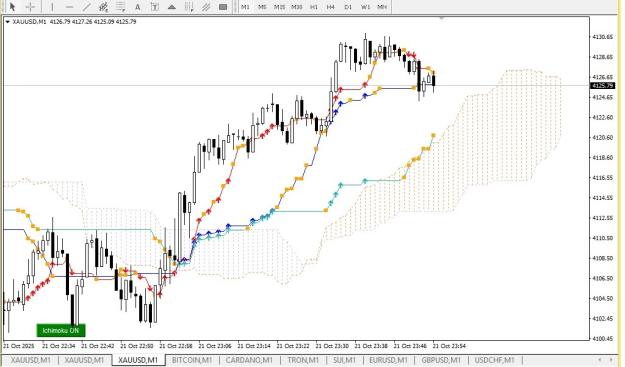Select the text tool labeled A
625x367 pixels.
point(138,7)
